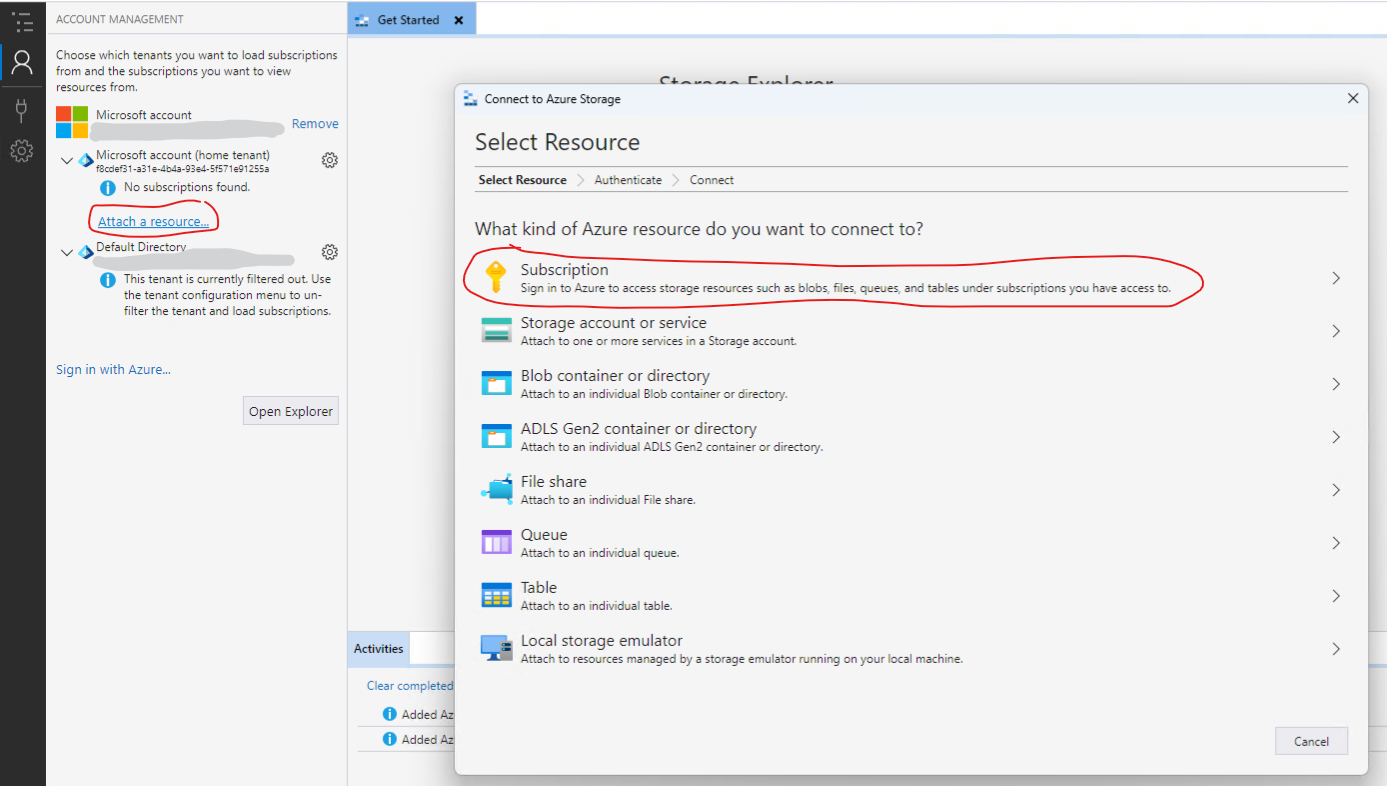
Task: Go to Authenticate breadcrumb step
Action: [x=628, y=180]
